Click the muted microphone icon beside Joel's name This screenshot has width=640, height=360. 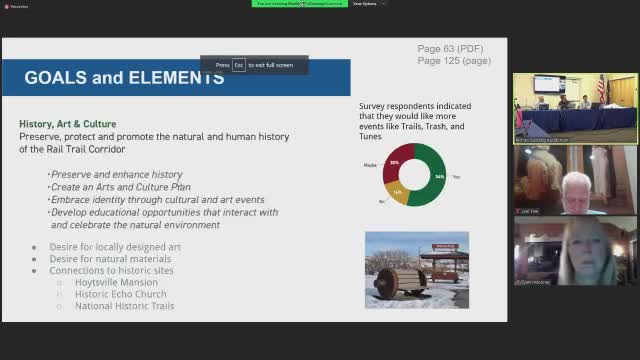(518, 211)
